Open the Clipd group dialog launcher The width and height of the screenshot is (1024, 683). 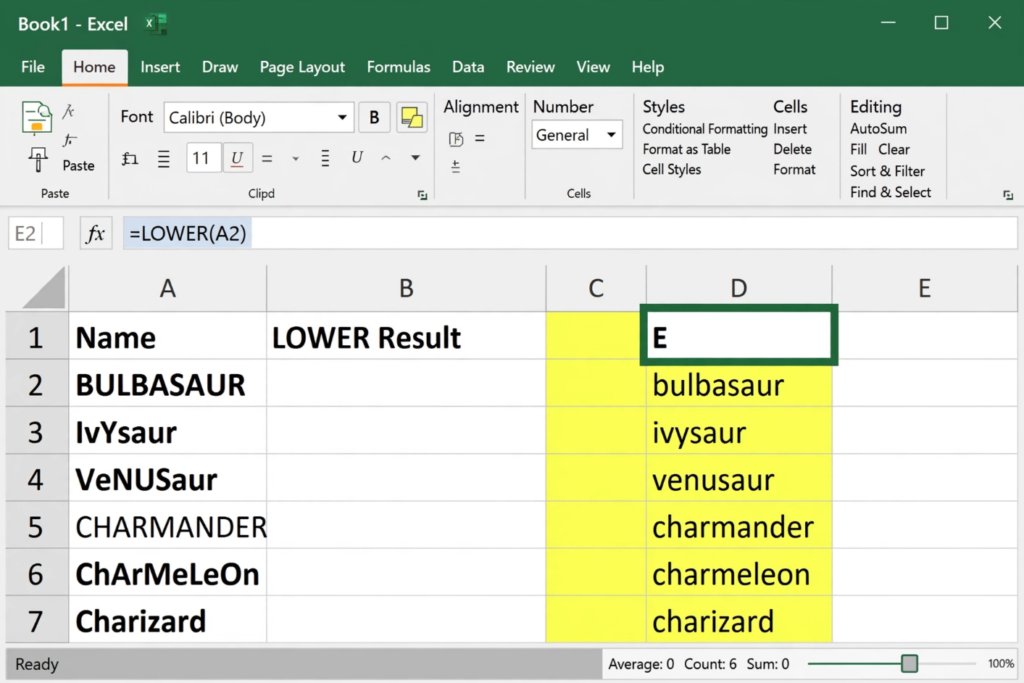tap(423, 195)
